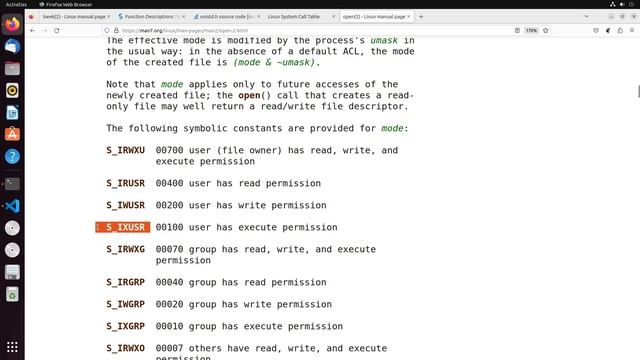
Task: Click the S_IRGRP constant
Action: [x=126, y=282]
